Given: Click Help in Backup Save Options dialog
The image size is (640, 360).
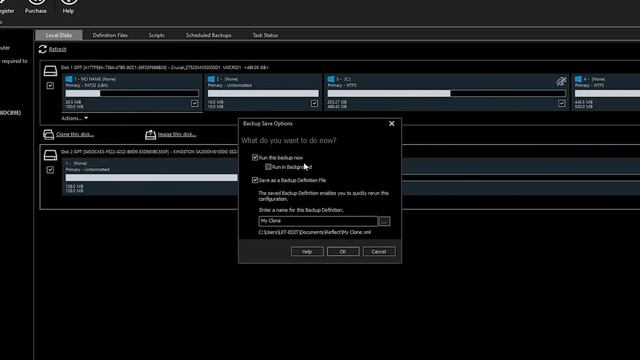Looking at the screenshot, I should coord(307,251).
